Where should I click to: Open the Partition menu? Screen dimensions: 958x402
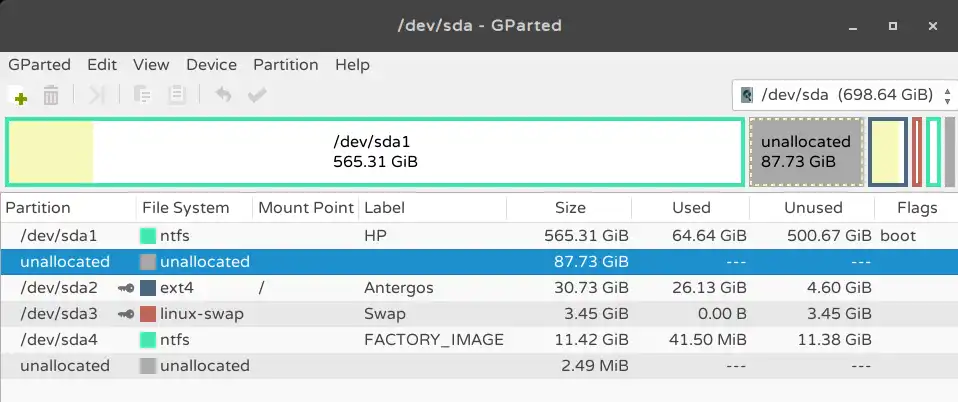[285, 65]
